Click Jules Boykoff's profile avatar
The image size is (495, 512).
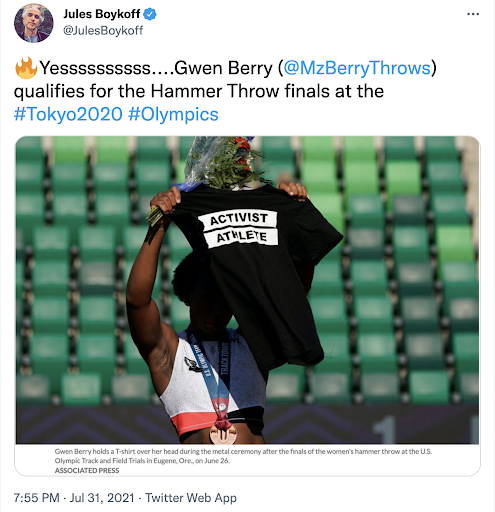pyautogui.click(x=33, y=23)
